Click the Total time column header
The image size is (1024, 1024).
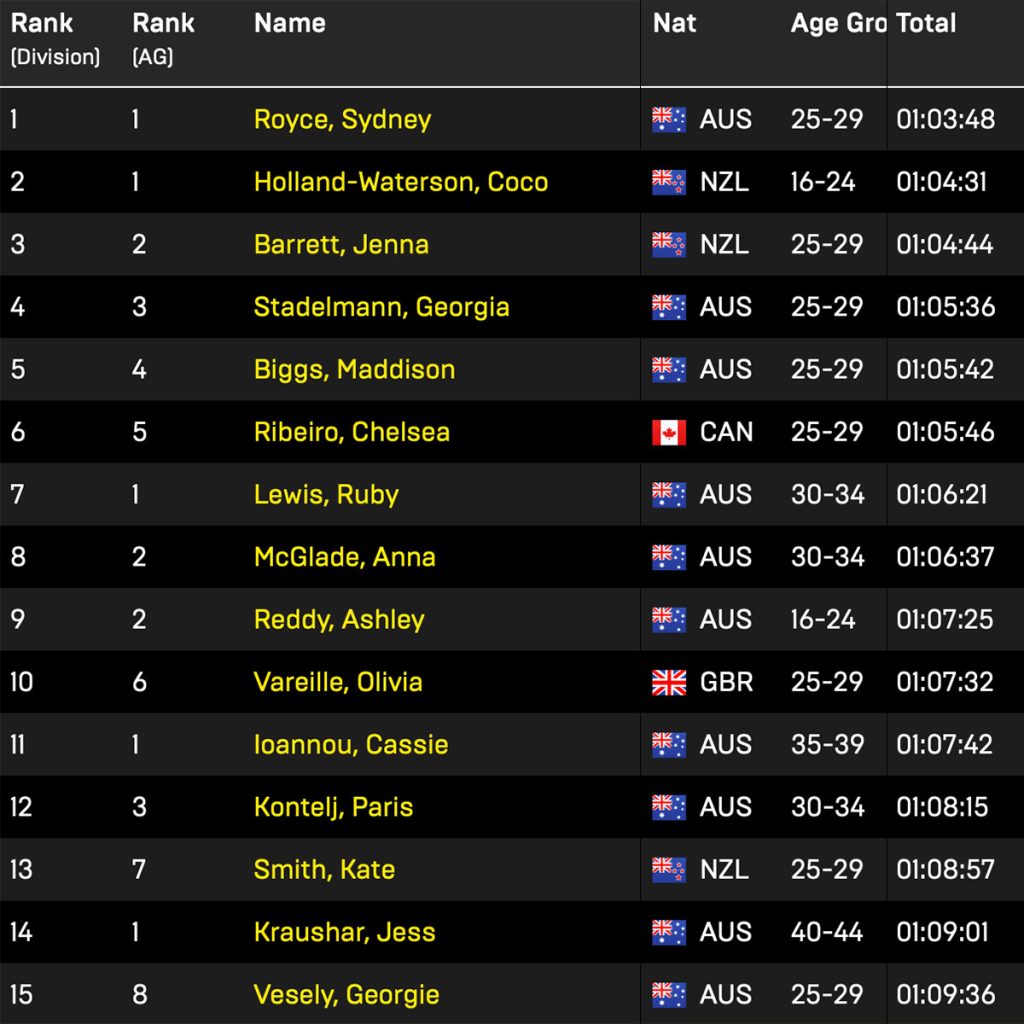coord(926,24)
